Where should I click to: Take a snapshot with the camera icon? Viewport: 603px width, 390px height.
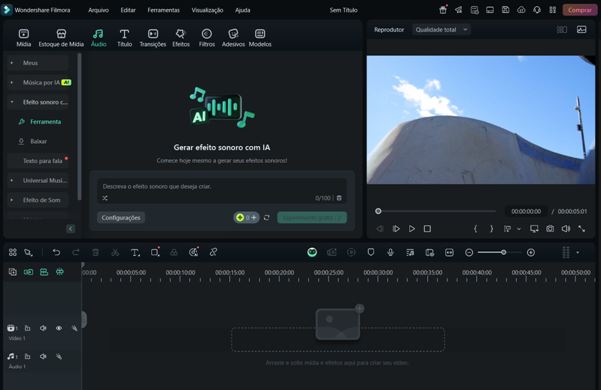(550, 229)
